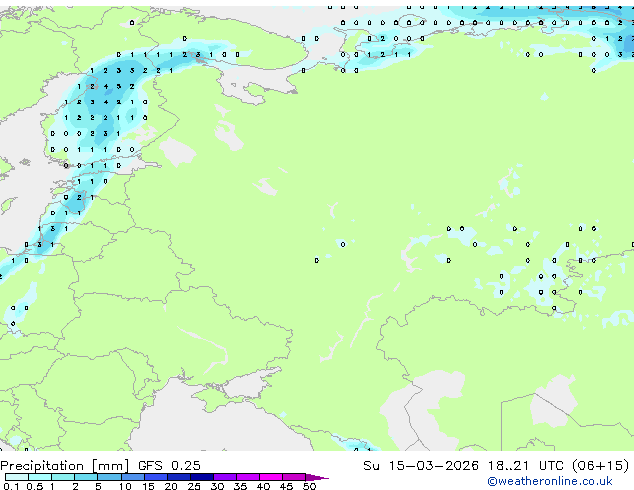Screen dimensions: 634x490
Task: Select the 15–20 mm legend color swatch
Action: [x=156, y=477]
